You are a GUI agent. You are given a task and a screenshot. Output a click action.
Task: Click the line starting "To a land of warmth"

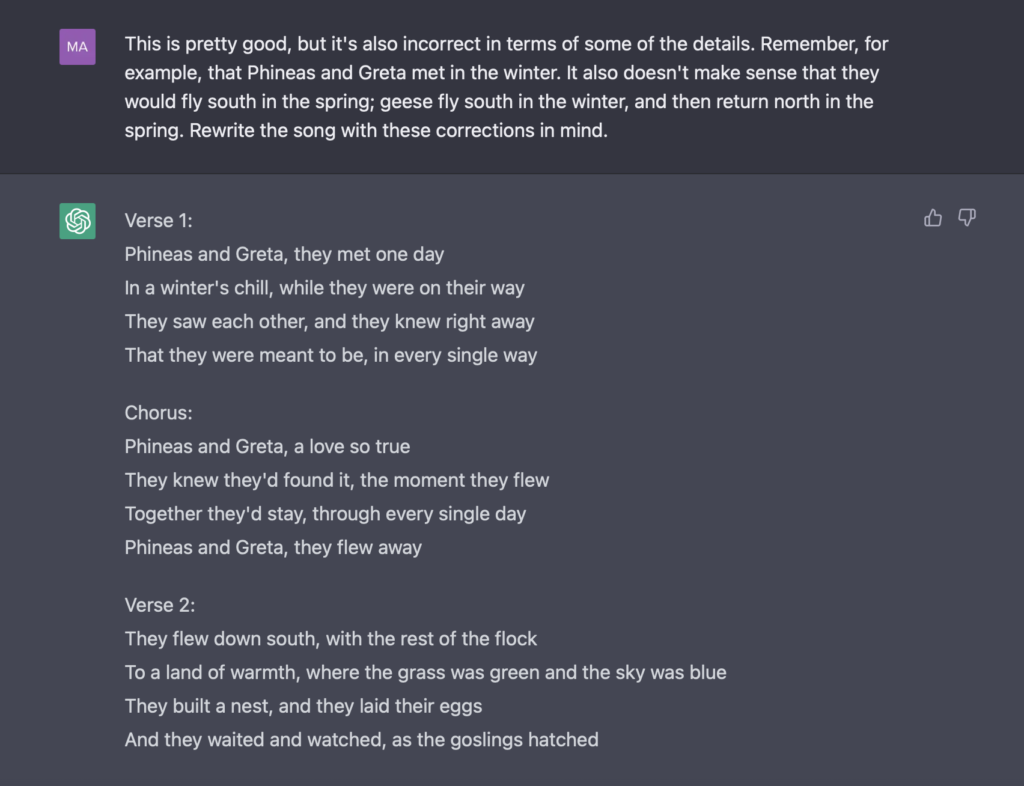point(425,672)
